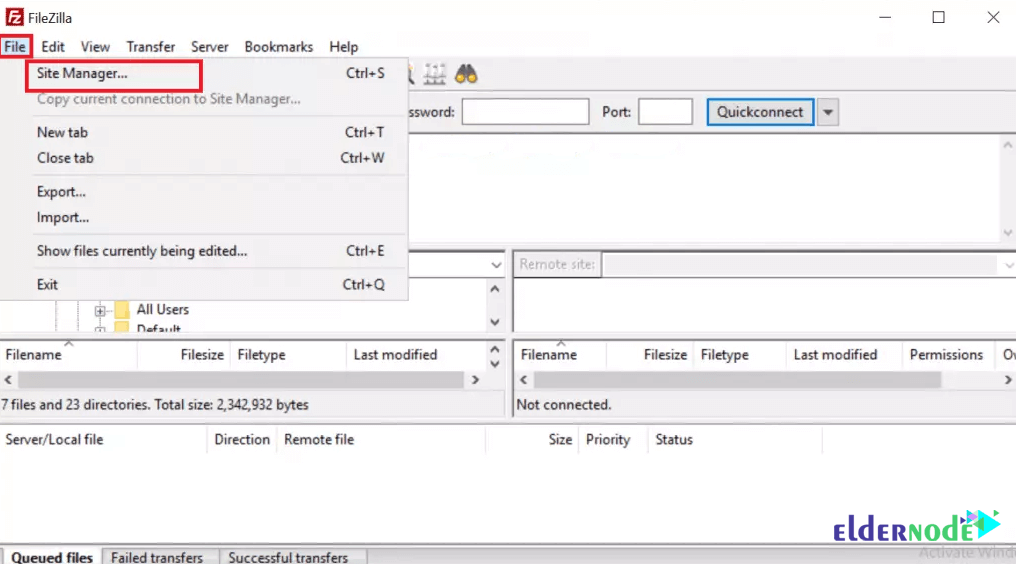
Task: Open the Bookmarks menu
Action: point(279,47)
